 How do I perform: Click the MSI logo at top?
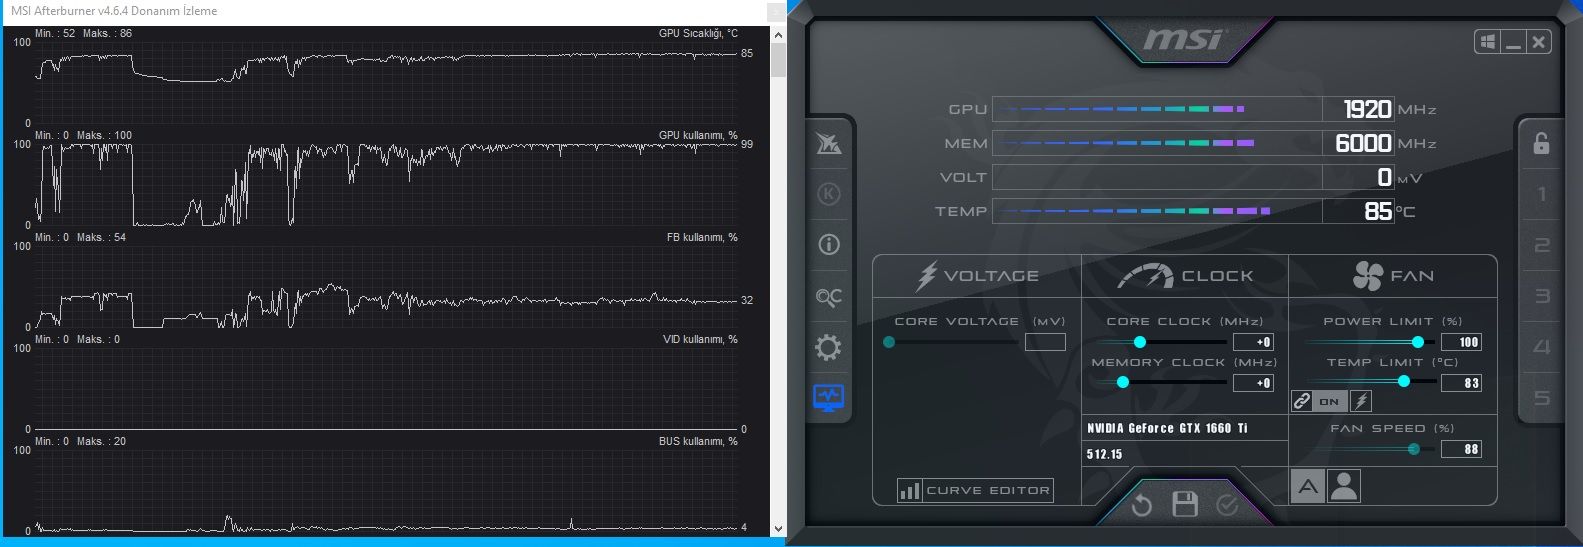click(1183, 39)
